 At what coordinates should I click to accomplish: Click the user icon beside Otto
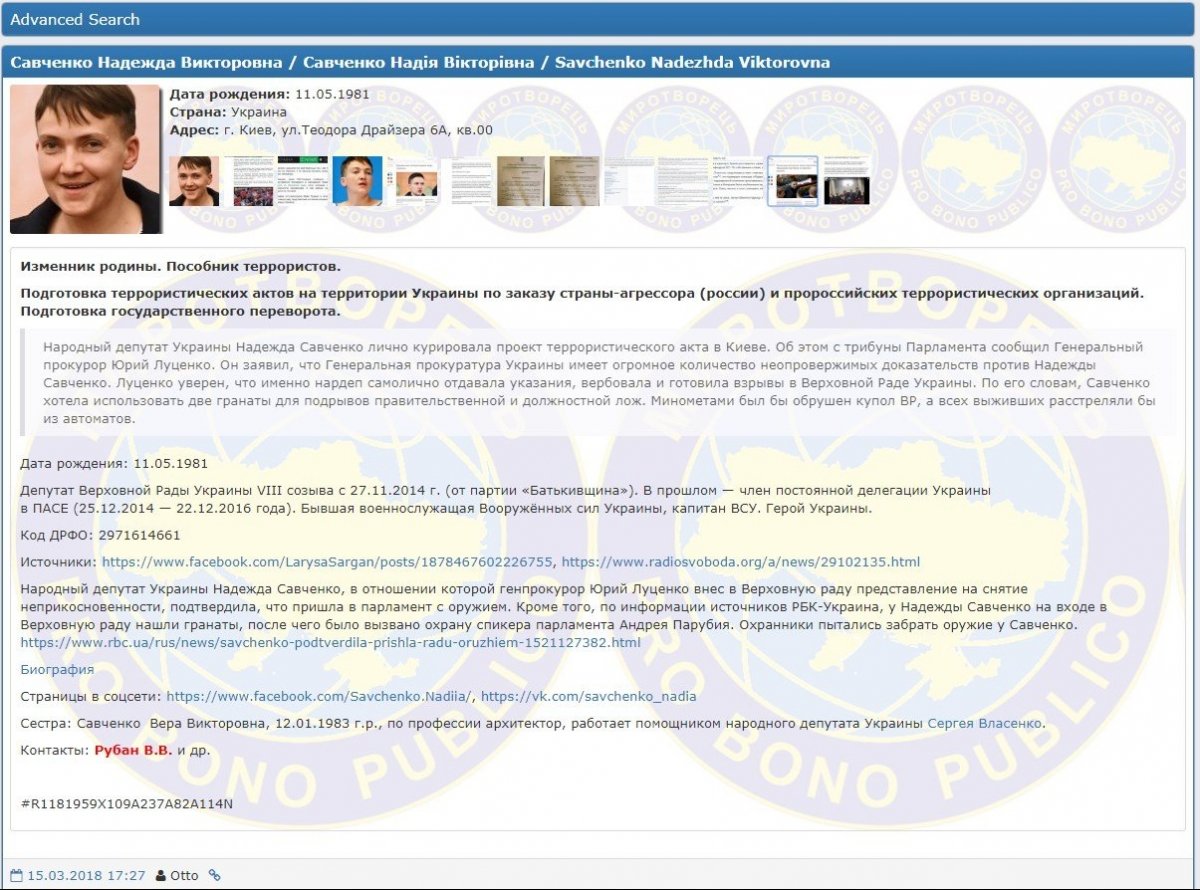point(161,875)
